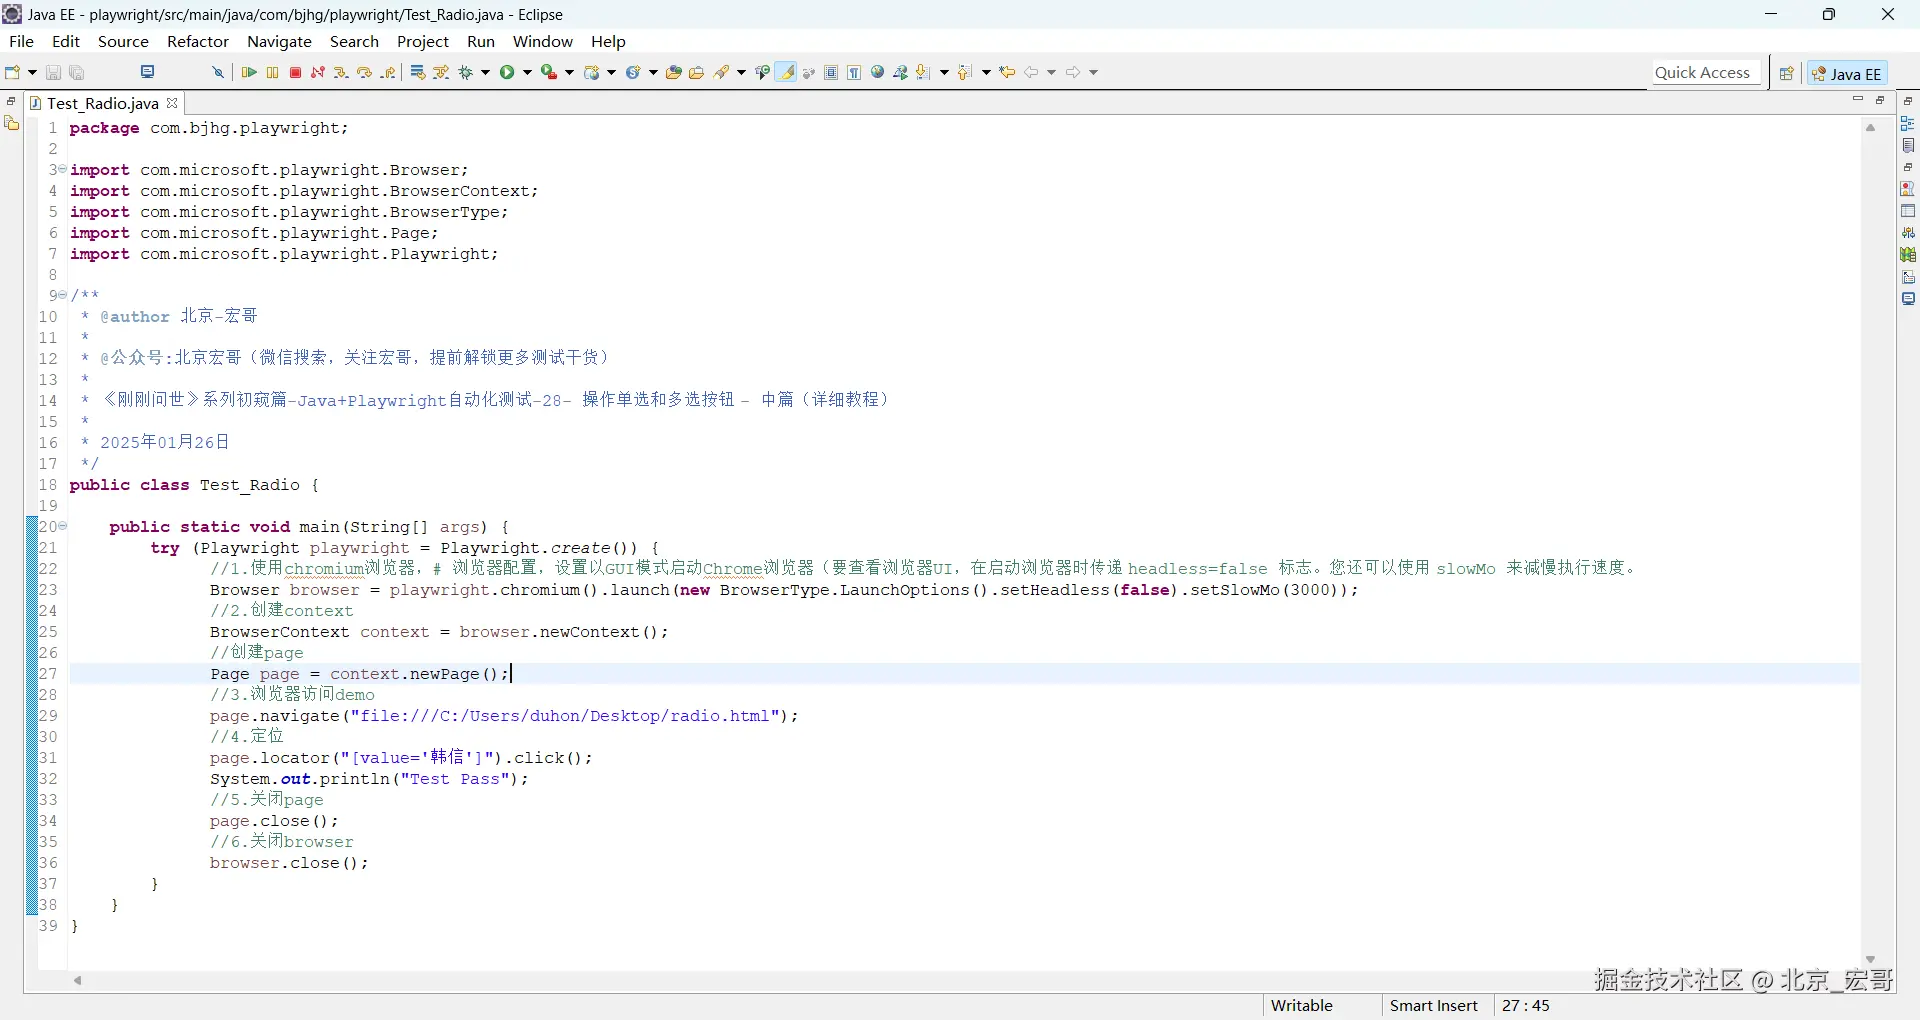Screen dimensions: 1920x1020
Task: Click the Suspend debug icon
Action: click(272, 72)
